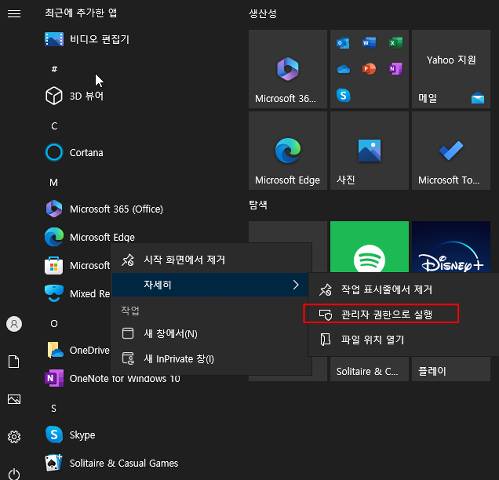The width and height of the screenshot is (499, 480).
Task: Select Microsoft Edge in the app list
Action: coord(90,237)
